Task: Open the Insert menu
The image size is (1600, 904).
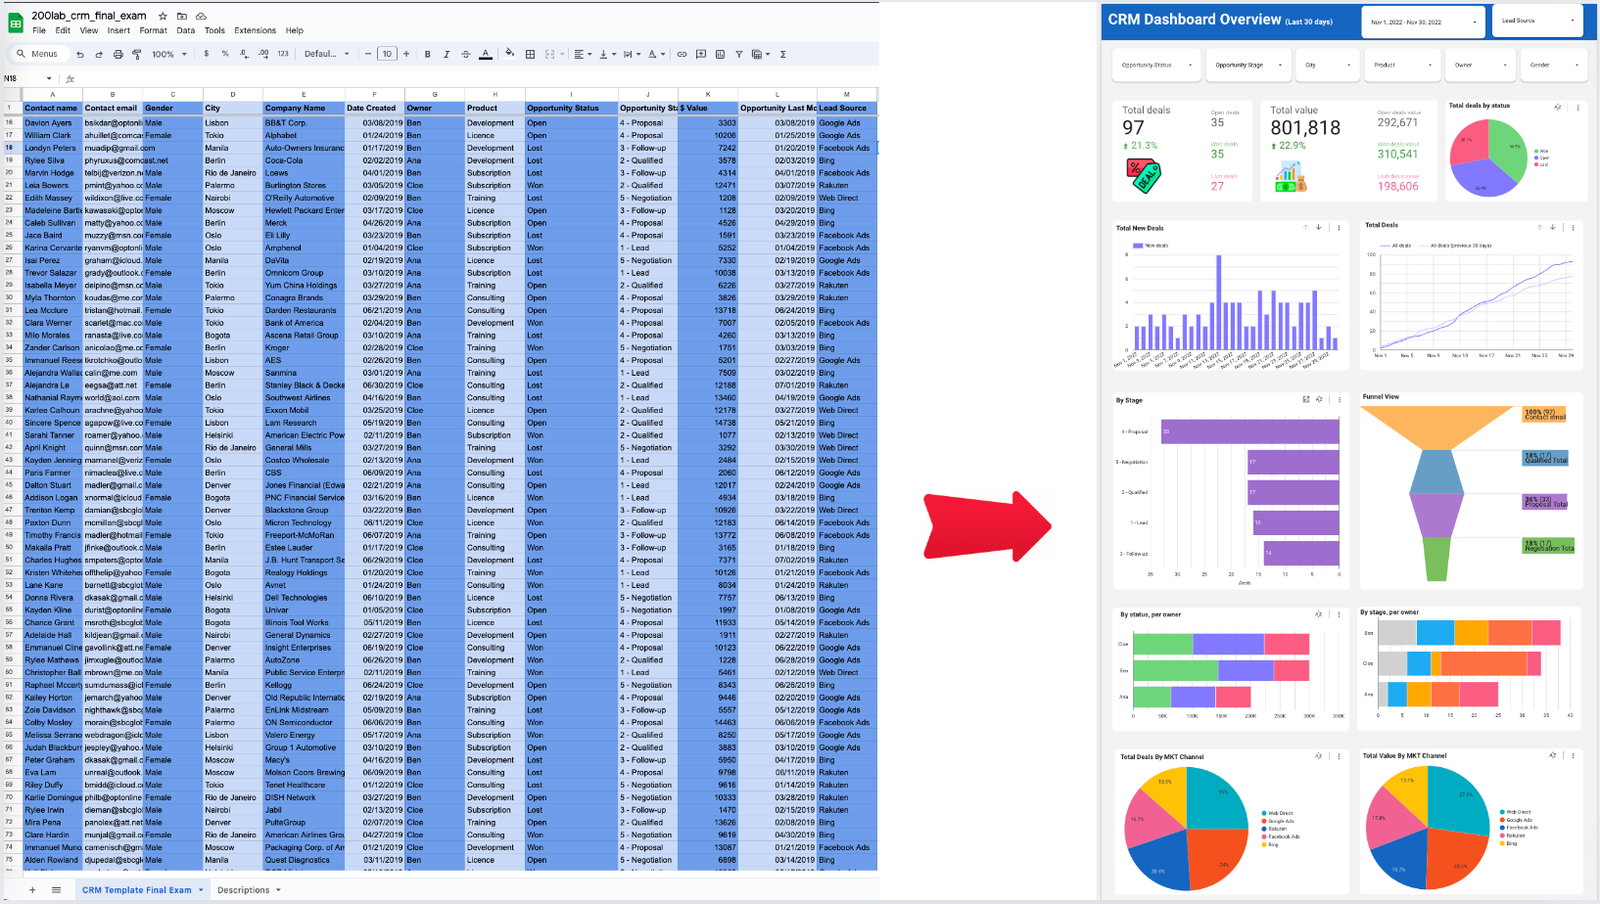Action: pyautogui.click(x=118, y=31)
